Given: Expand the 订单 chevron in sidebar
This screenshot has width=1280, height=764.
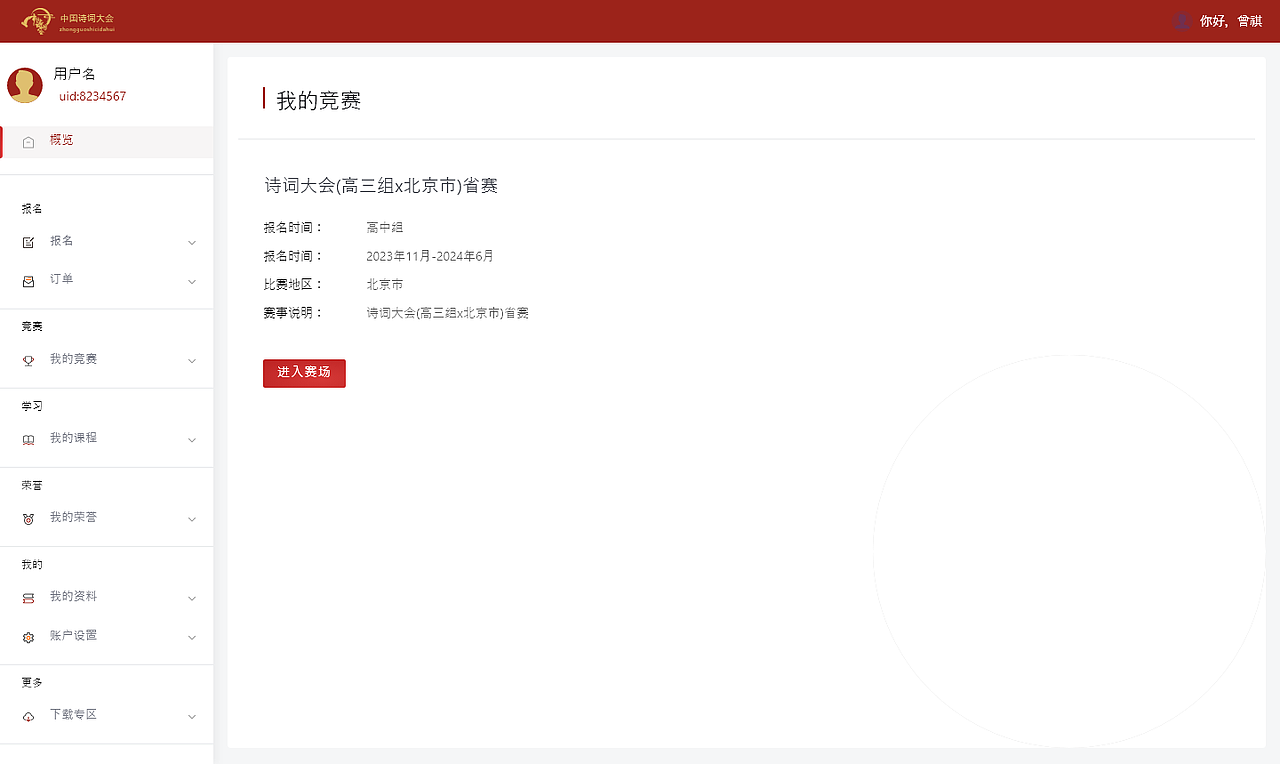Looking at the screenshot, I should [191, 281].
